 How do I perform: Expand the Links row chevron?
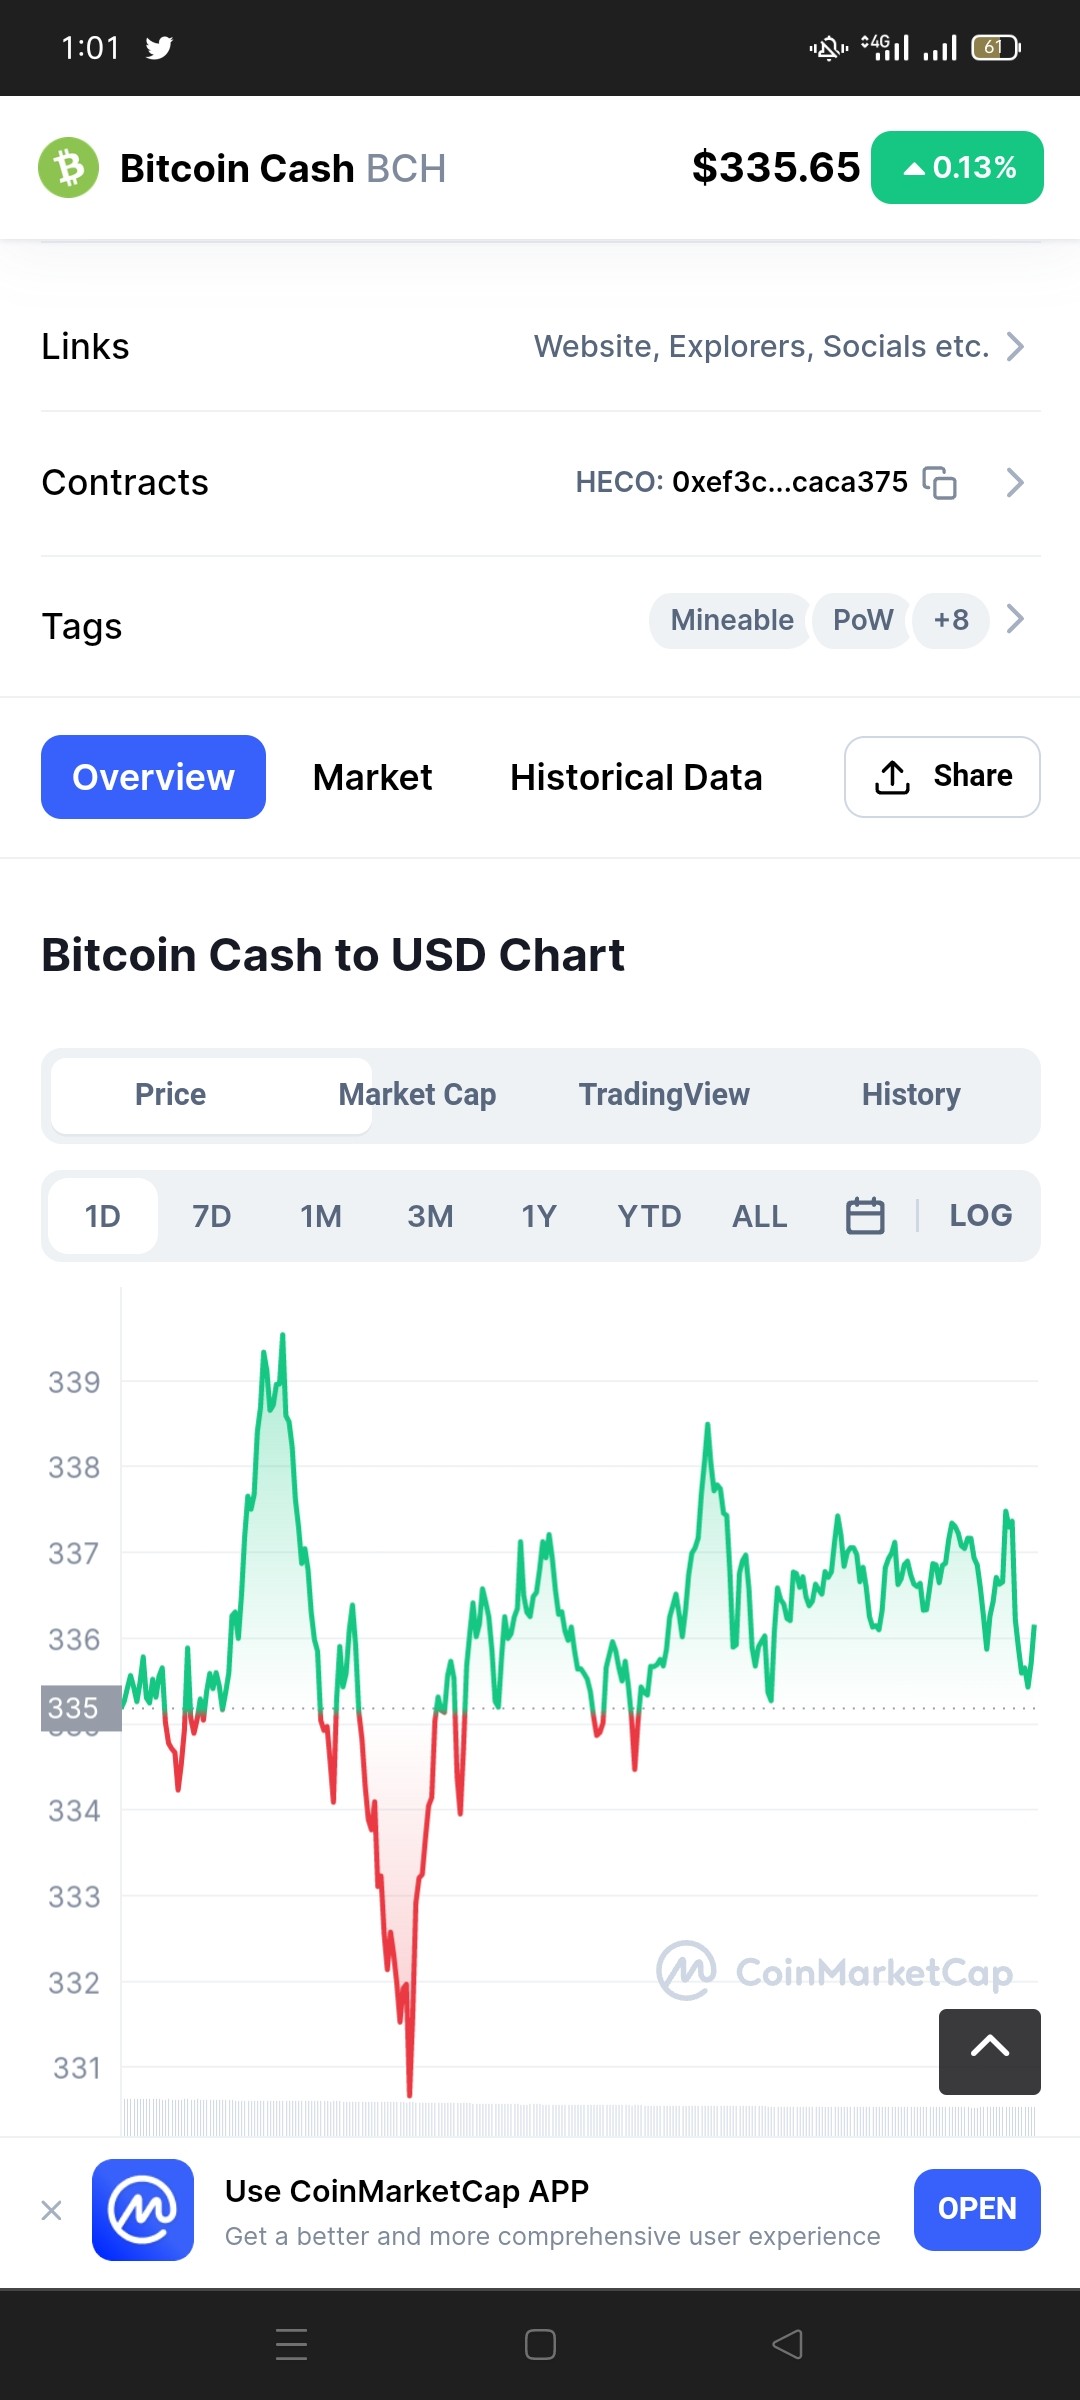(1015, 347)
